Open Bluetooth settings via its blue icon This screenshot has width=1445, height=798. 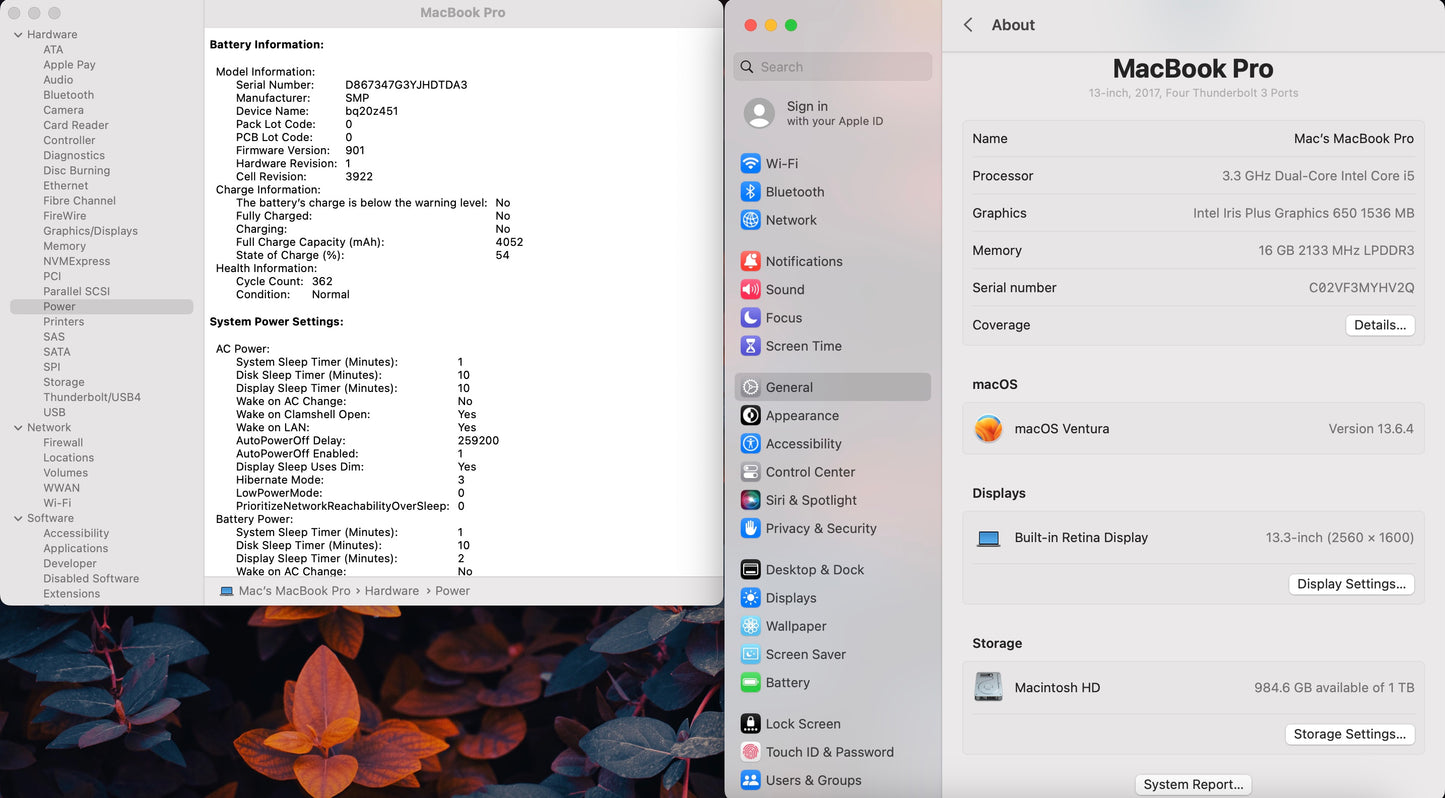(x=750, y=192)
